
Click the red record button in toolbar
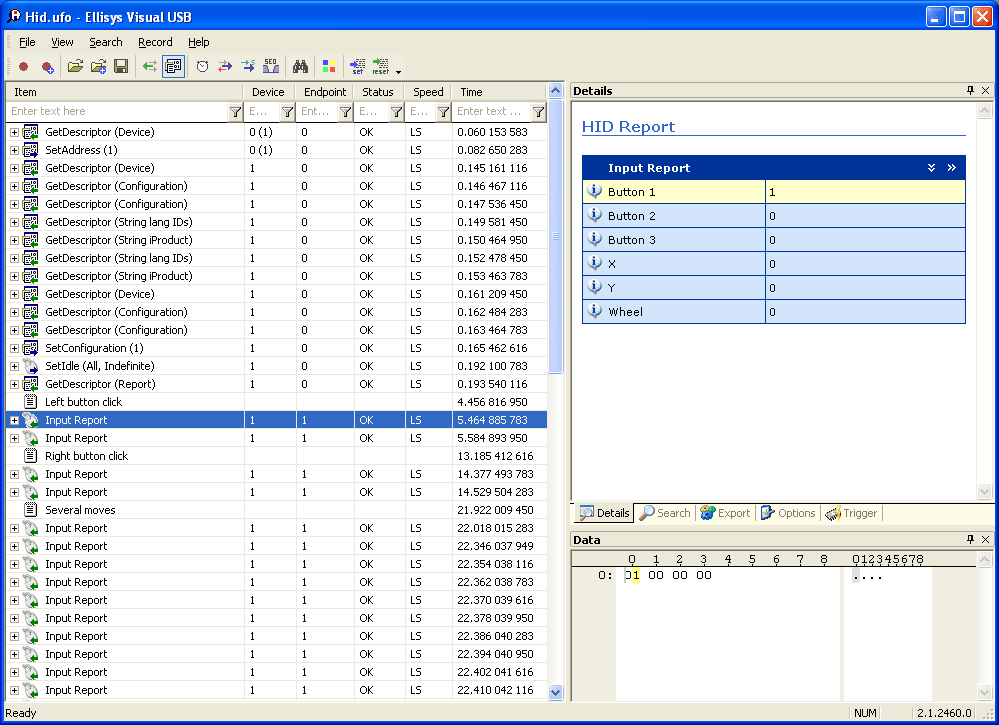point(23,67)
